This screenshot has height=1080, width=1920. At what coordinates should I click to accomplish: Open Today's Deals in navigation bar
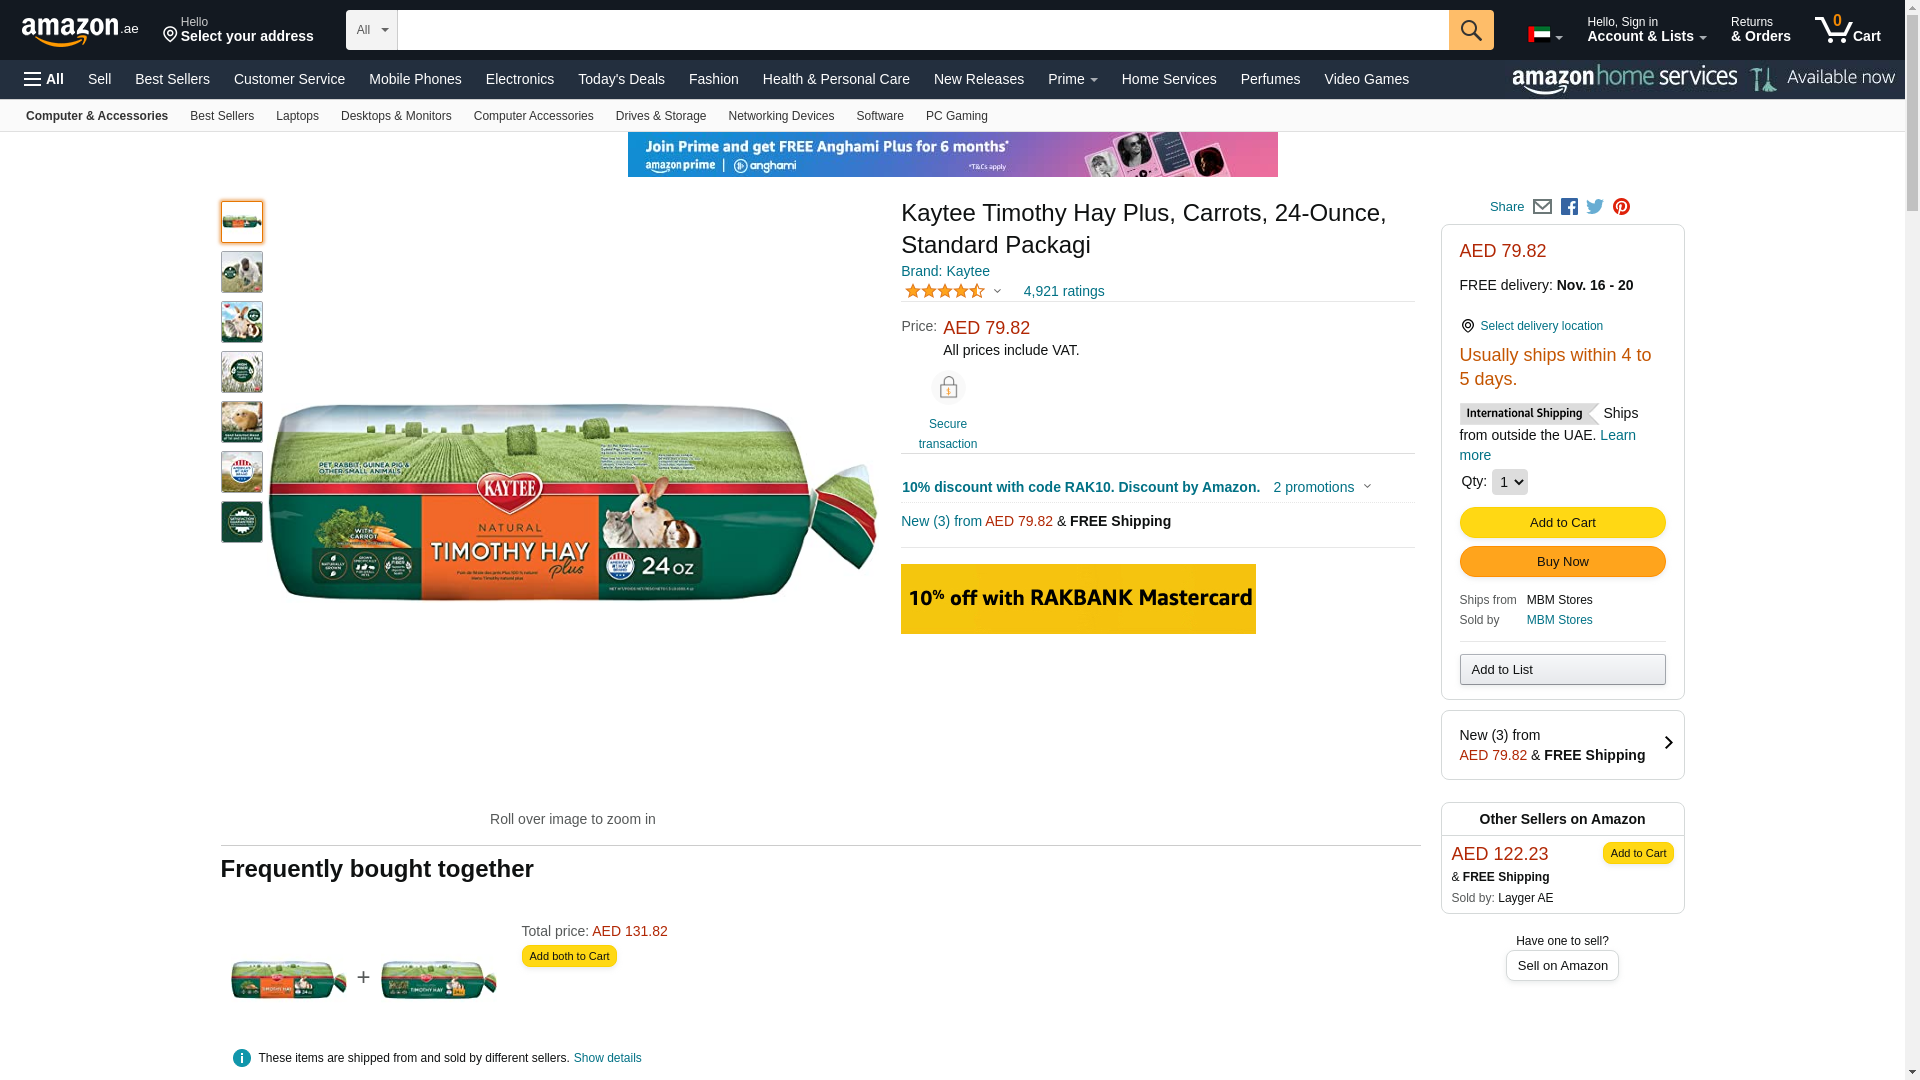(x=621, y=79)
